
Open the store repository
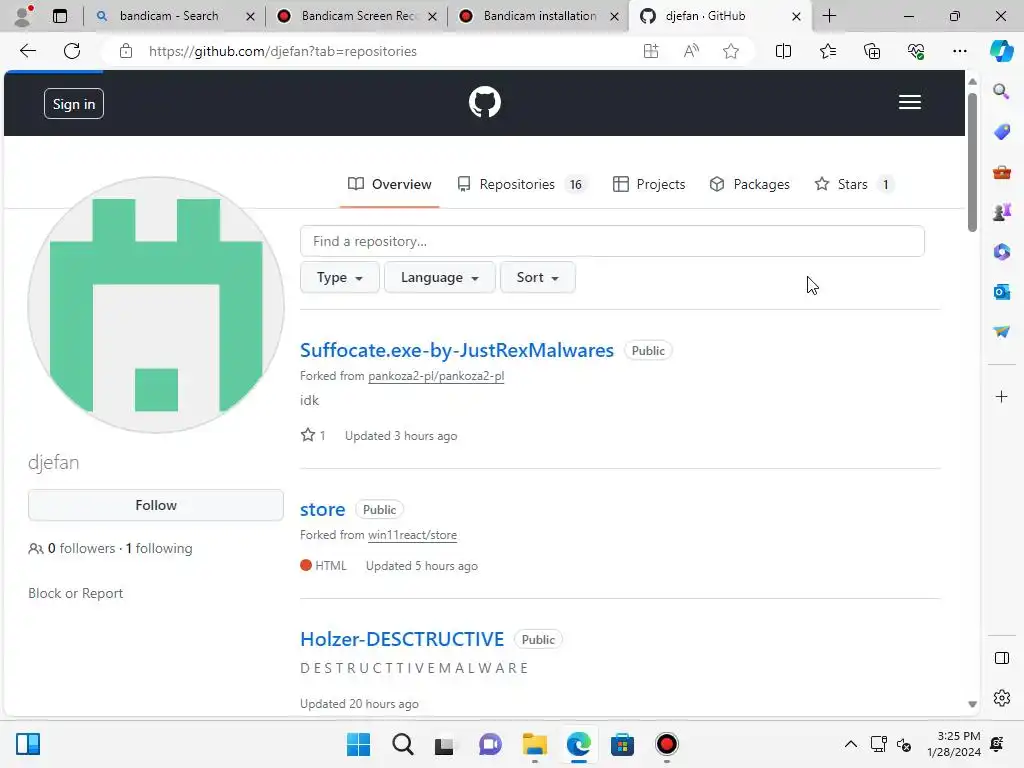[323, 509]
